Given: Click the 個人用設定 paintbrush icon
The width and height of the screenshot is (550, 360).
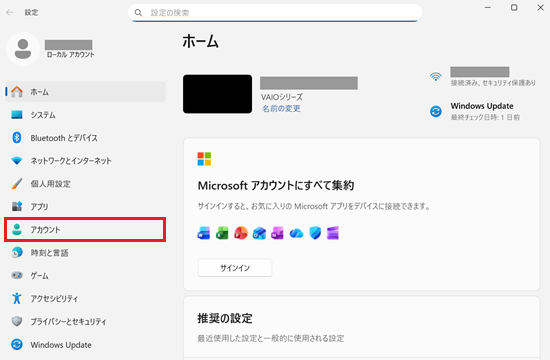Looking at the screenshot, I should [x=16, y=184].
